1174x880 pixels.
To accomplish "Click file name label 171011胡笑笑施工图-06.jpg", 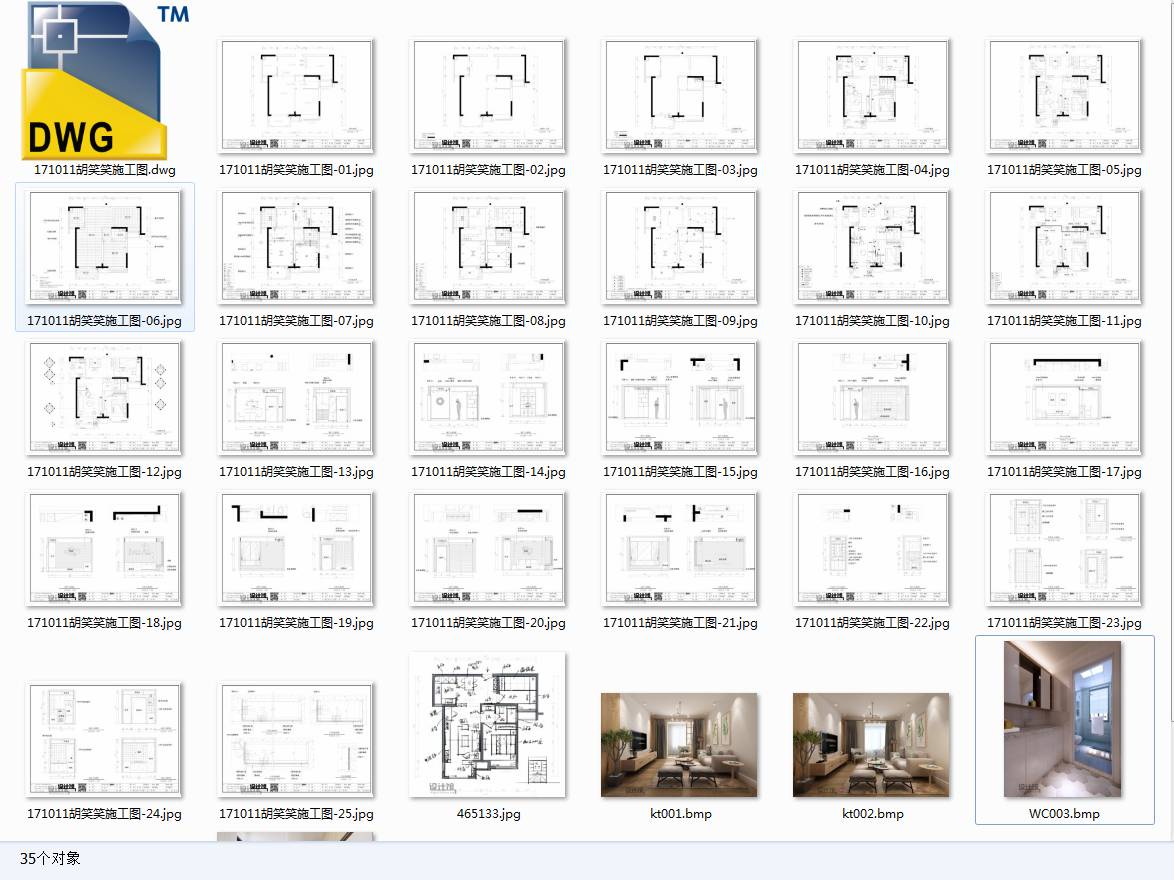I will [104, 321].
